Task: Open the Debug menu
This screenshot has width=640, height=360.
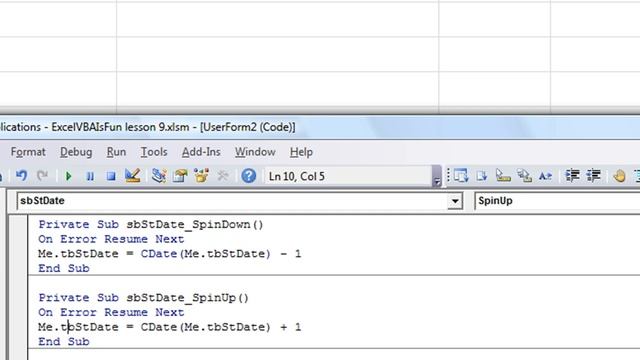Action: tap(76, 152)
